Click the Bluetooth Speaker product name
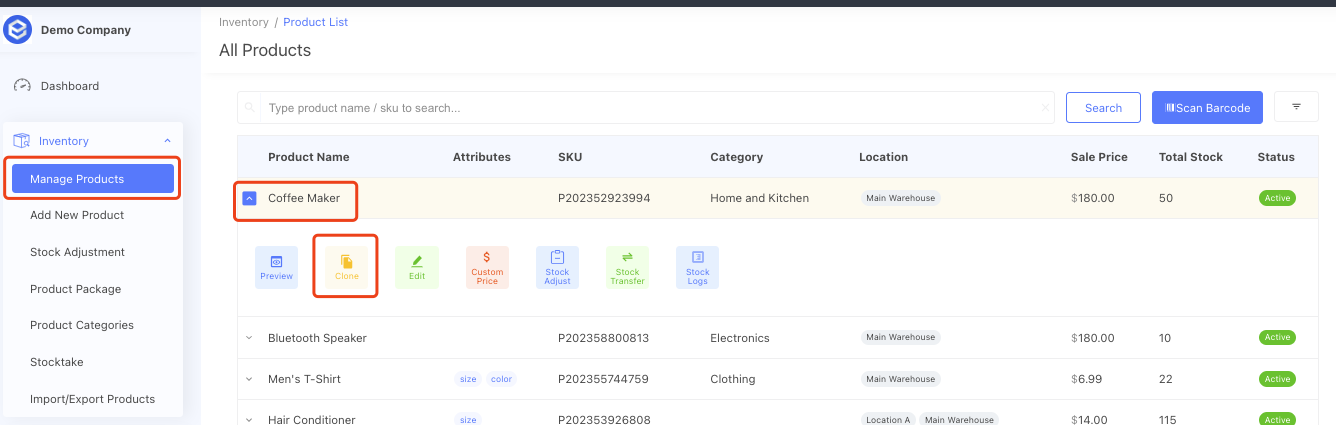The height and width of the screenshot is (425, 1336). 317,338
